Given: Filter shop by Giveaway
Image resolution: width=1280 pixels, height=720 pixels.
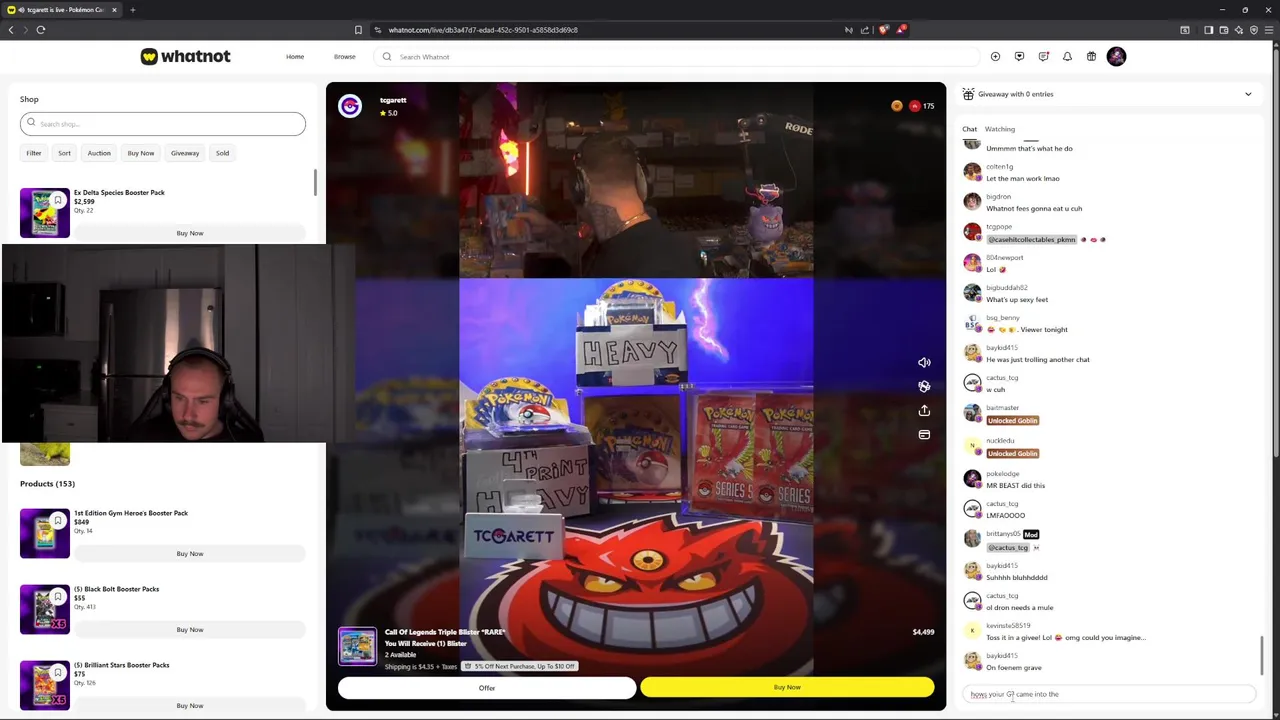Looking at the screenshot, I should [x=185, y=153].
